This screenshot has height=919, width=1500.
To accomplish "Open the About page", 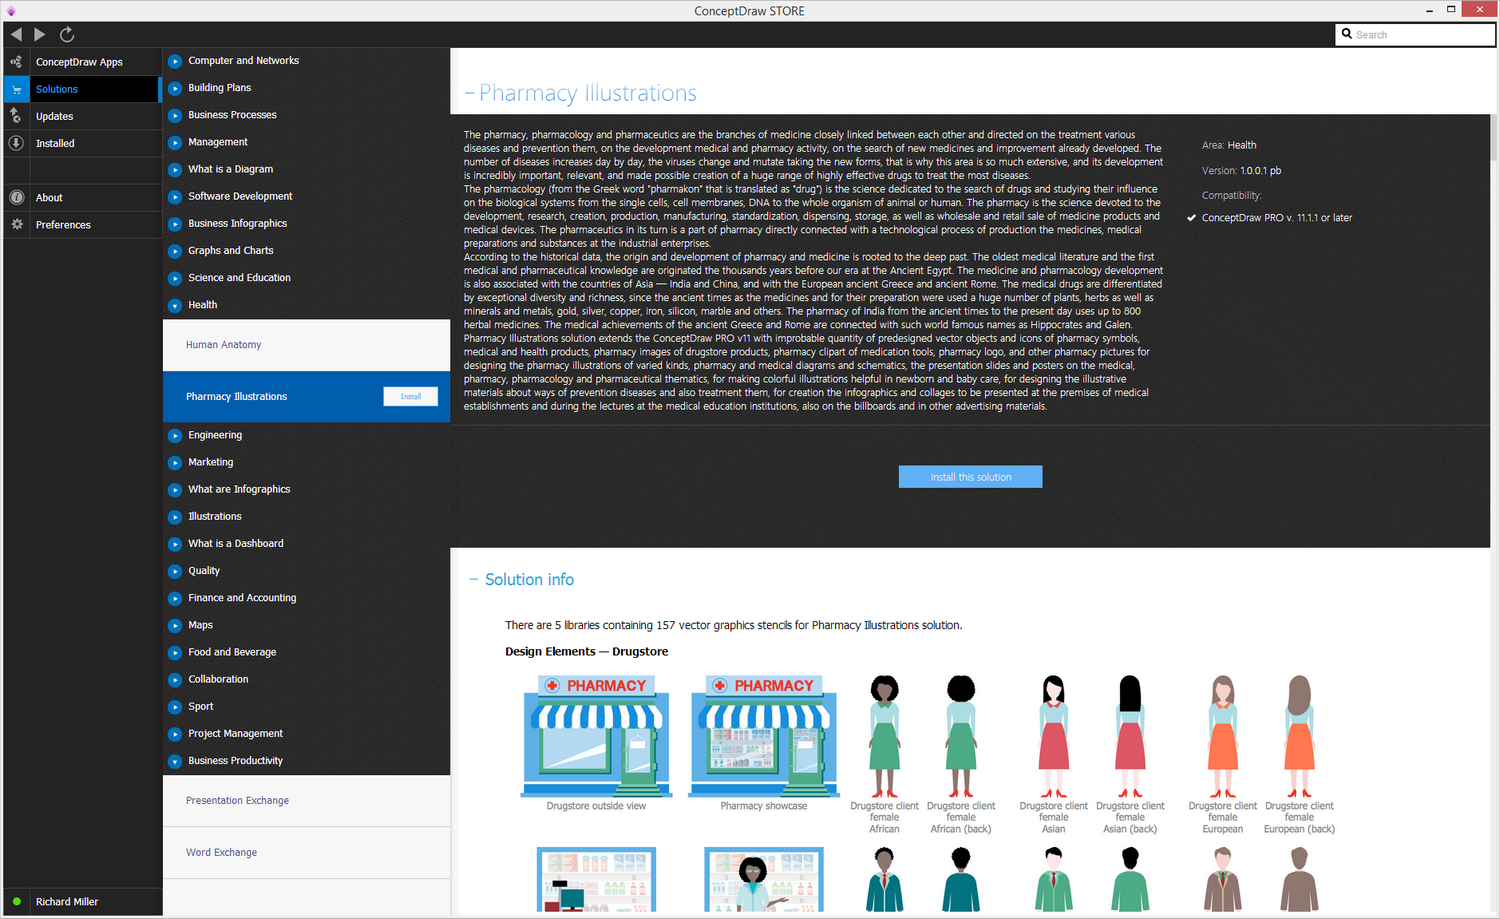I will click(x=49, y=198).
